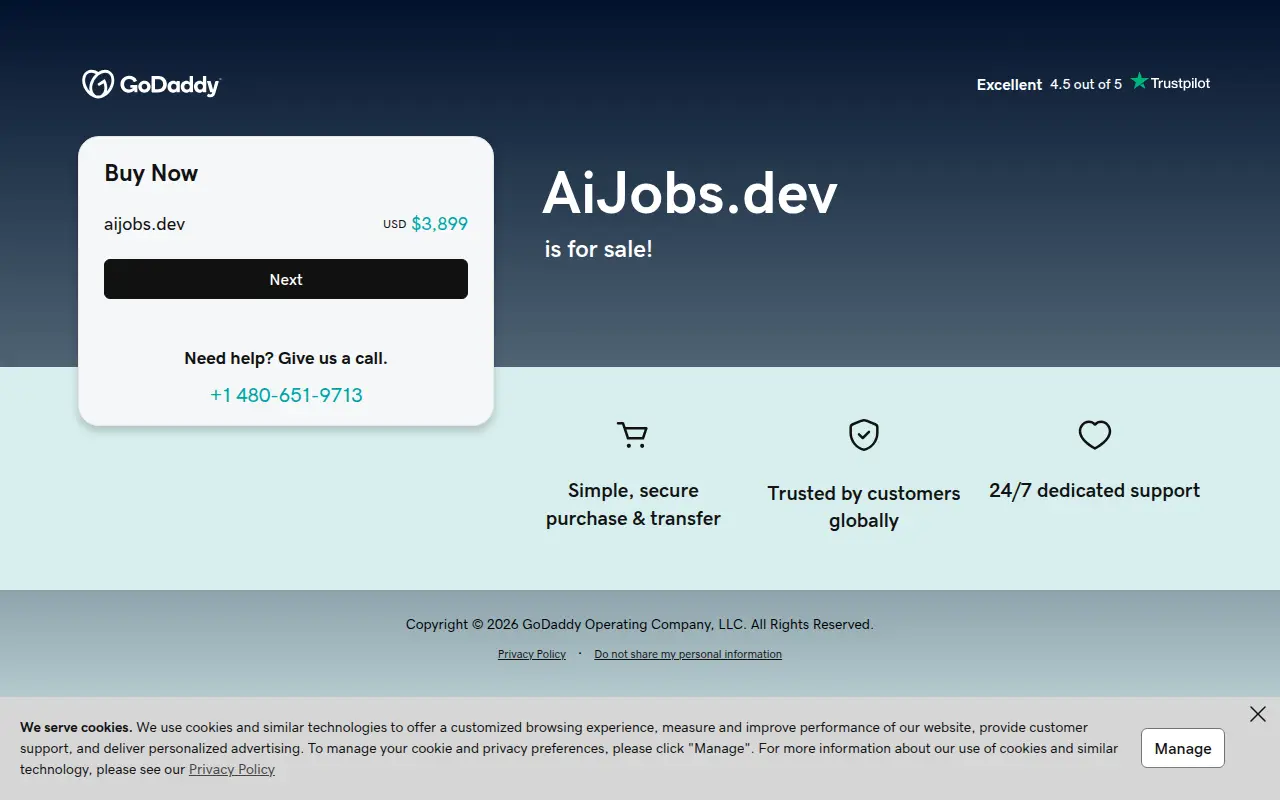Click 'We serve cookies.' bold text

click(76, 727)
